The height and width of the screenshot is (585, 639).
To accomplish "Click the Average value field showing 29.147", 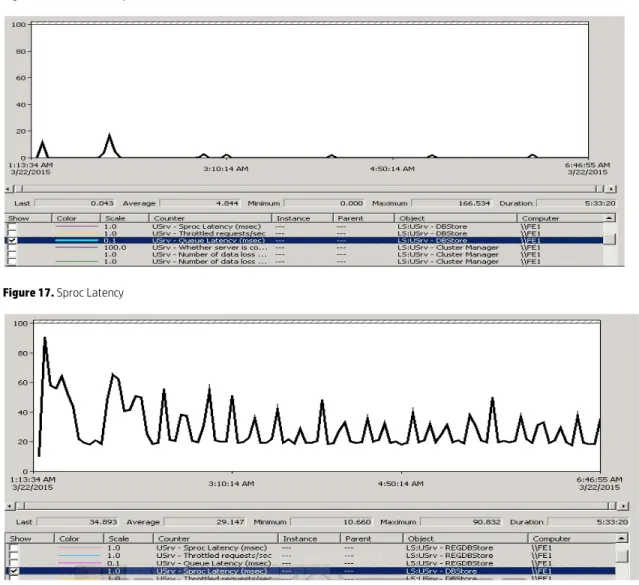I will (x=205, y=522).
